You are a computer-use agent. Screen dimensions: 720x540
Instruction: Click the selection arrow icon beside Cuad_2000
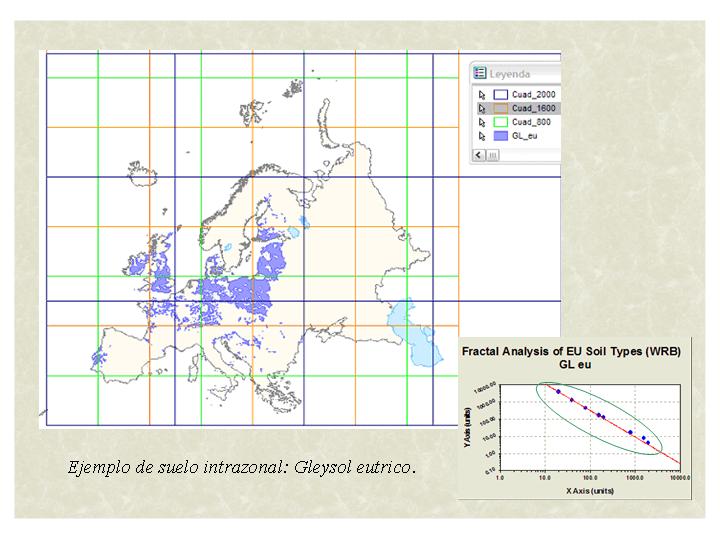coord(481,93)
